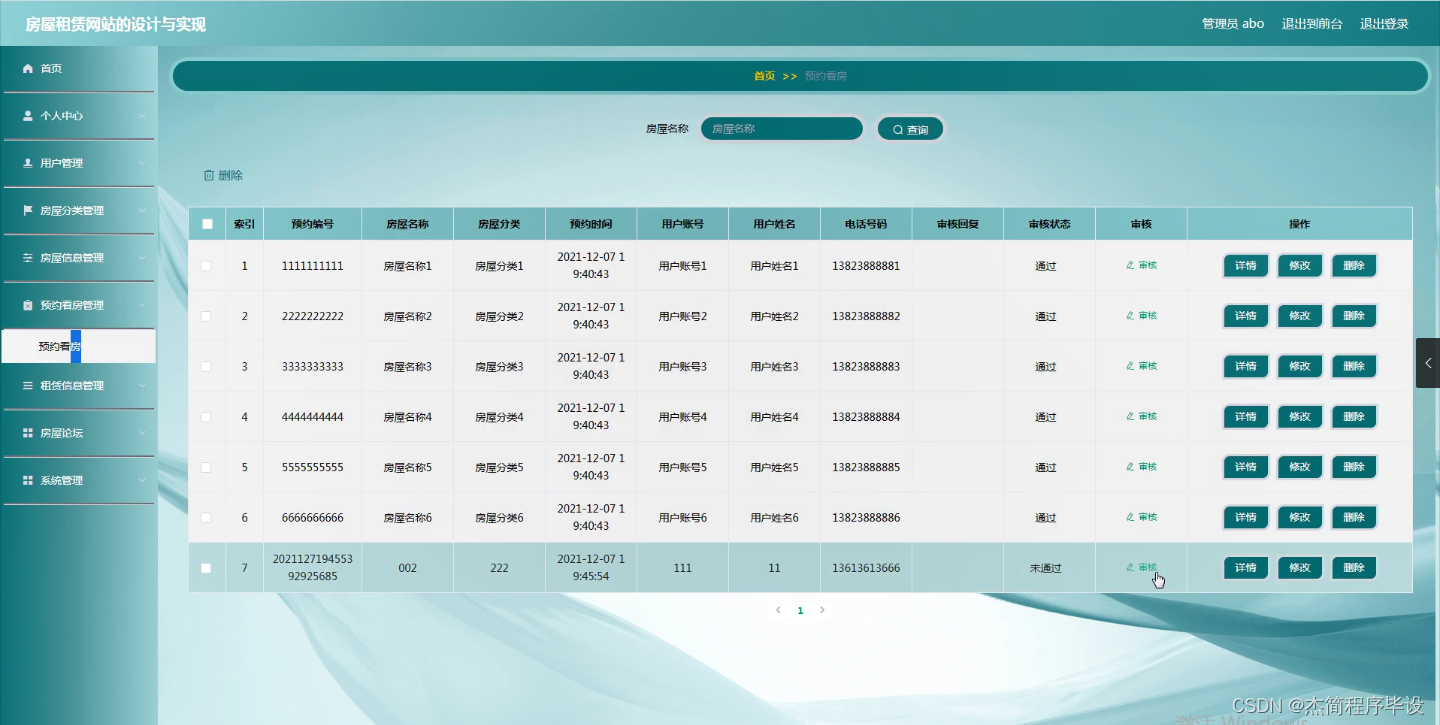Click the home icon beside 首页
The height and width of the screenshot is (725, 1440).
click(27, 69)
